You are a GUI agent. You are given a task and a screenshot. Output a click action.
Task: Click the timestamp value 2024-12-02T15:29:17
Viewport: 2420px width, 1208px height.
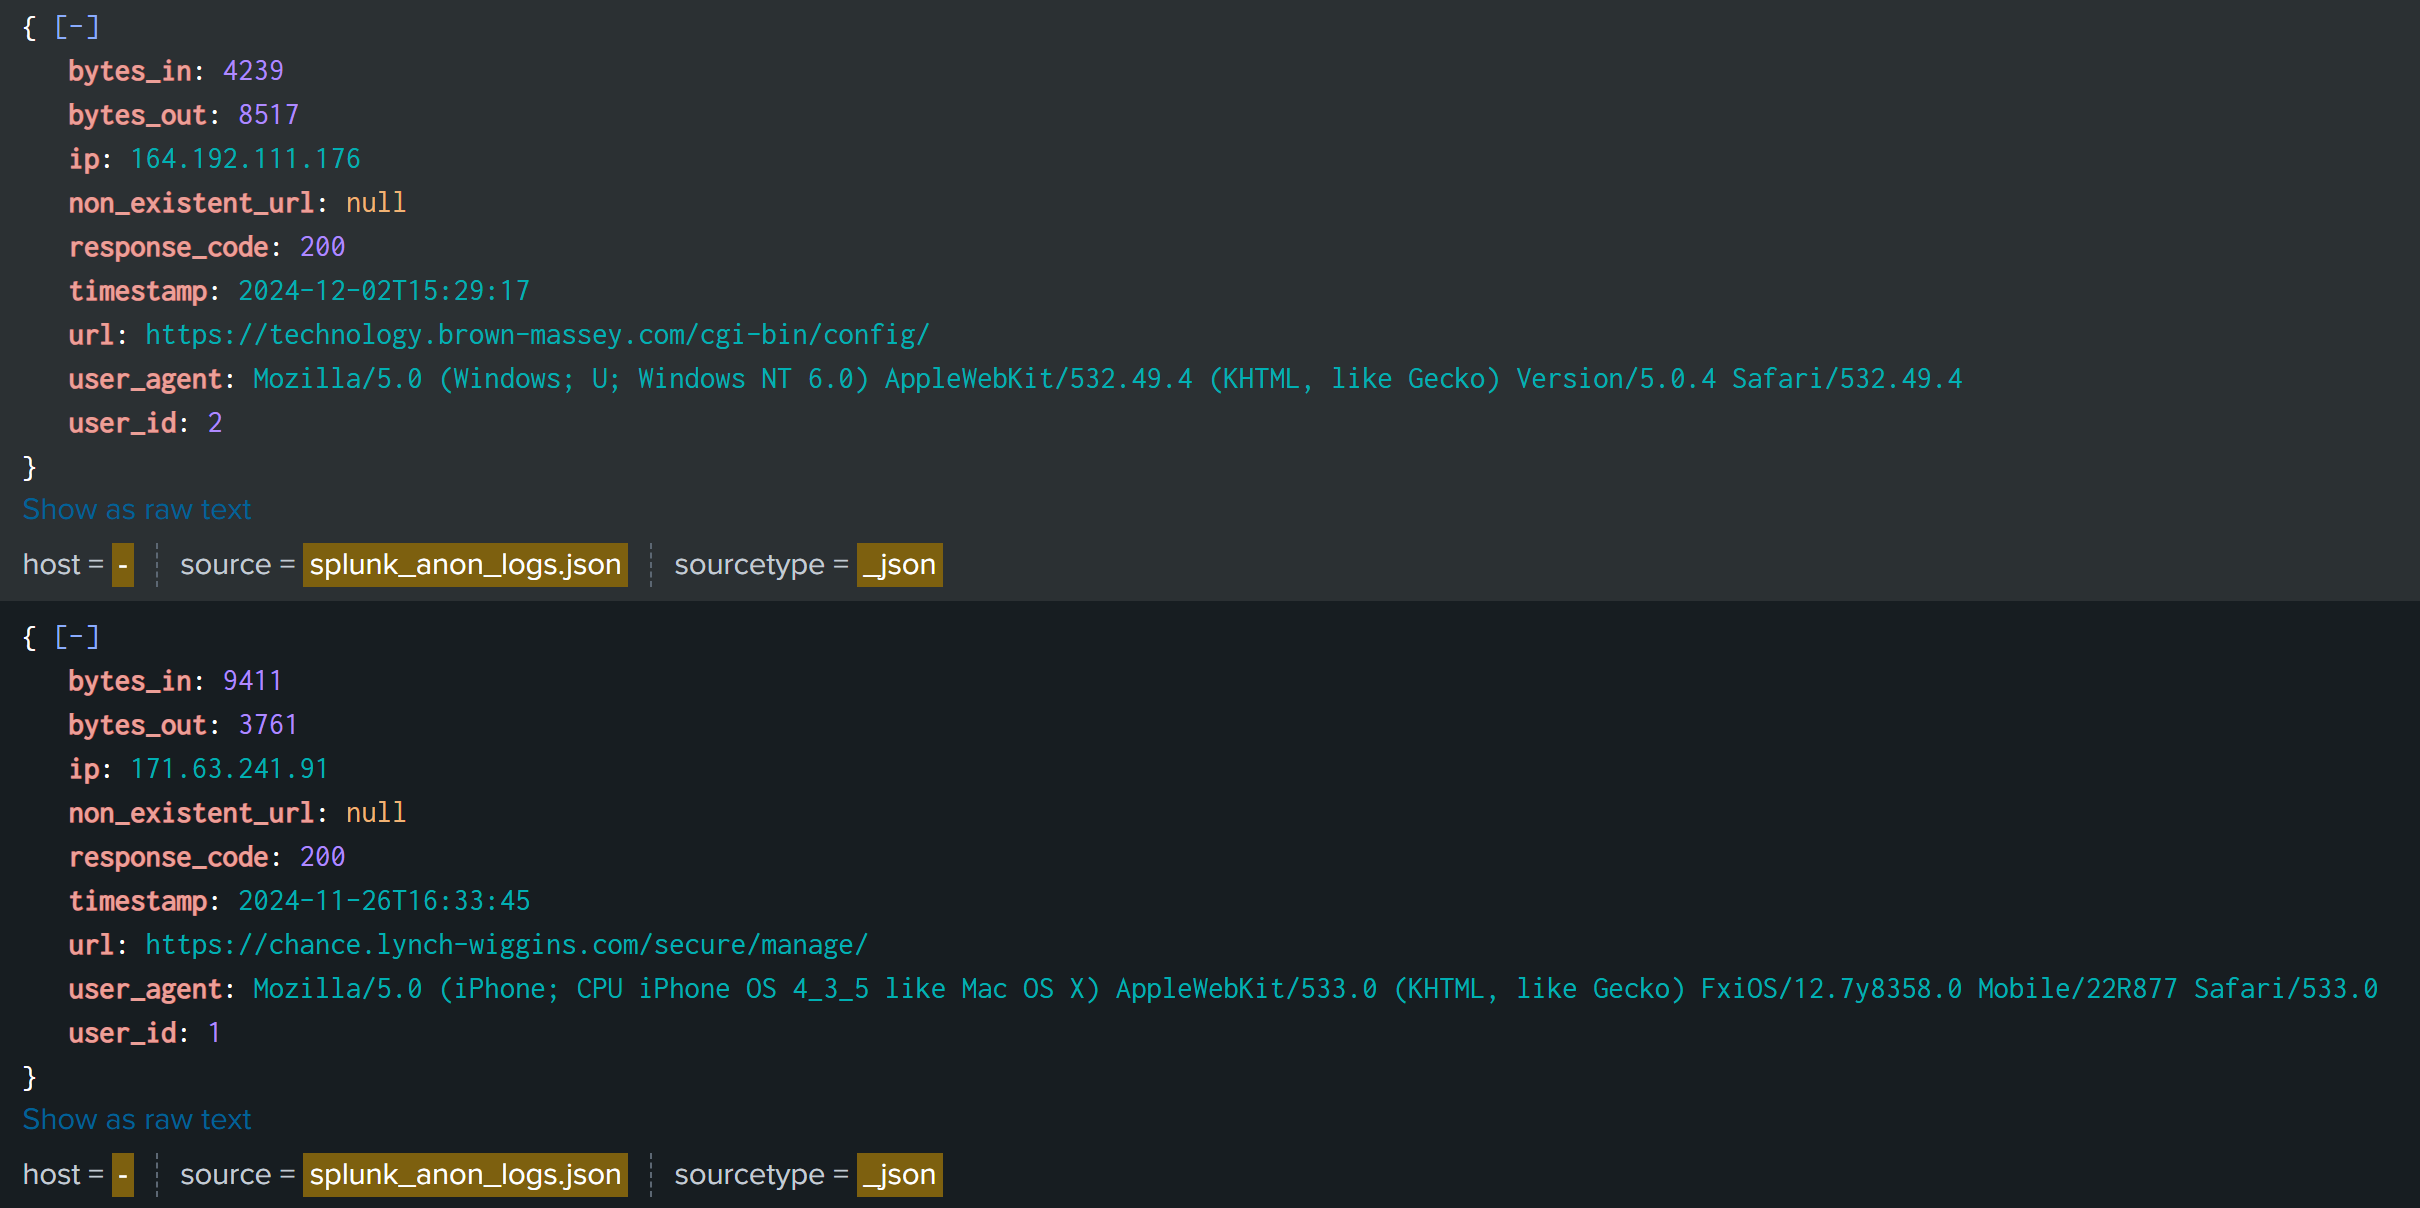point(384,291)
